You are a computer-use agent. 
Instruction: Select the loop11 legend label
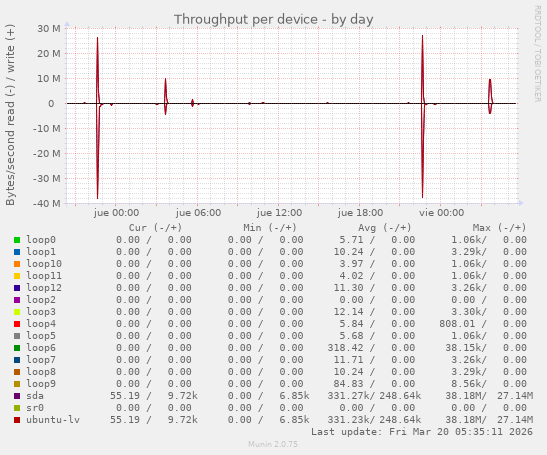(44, 276)
